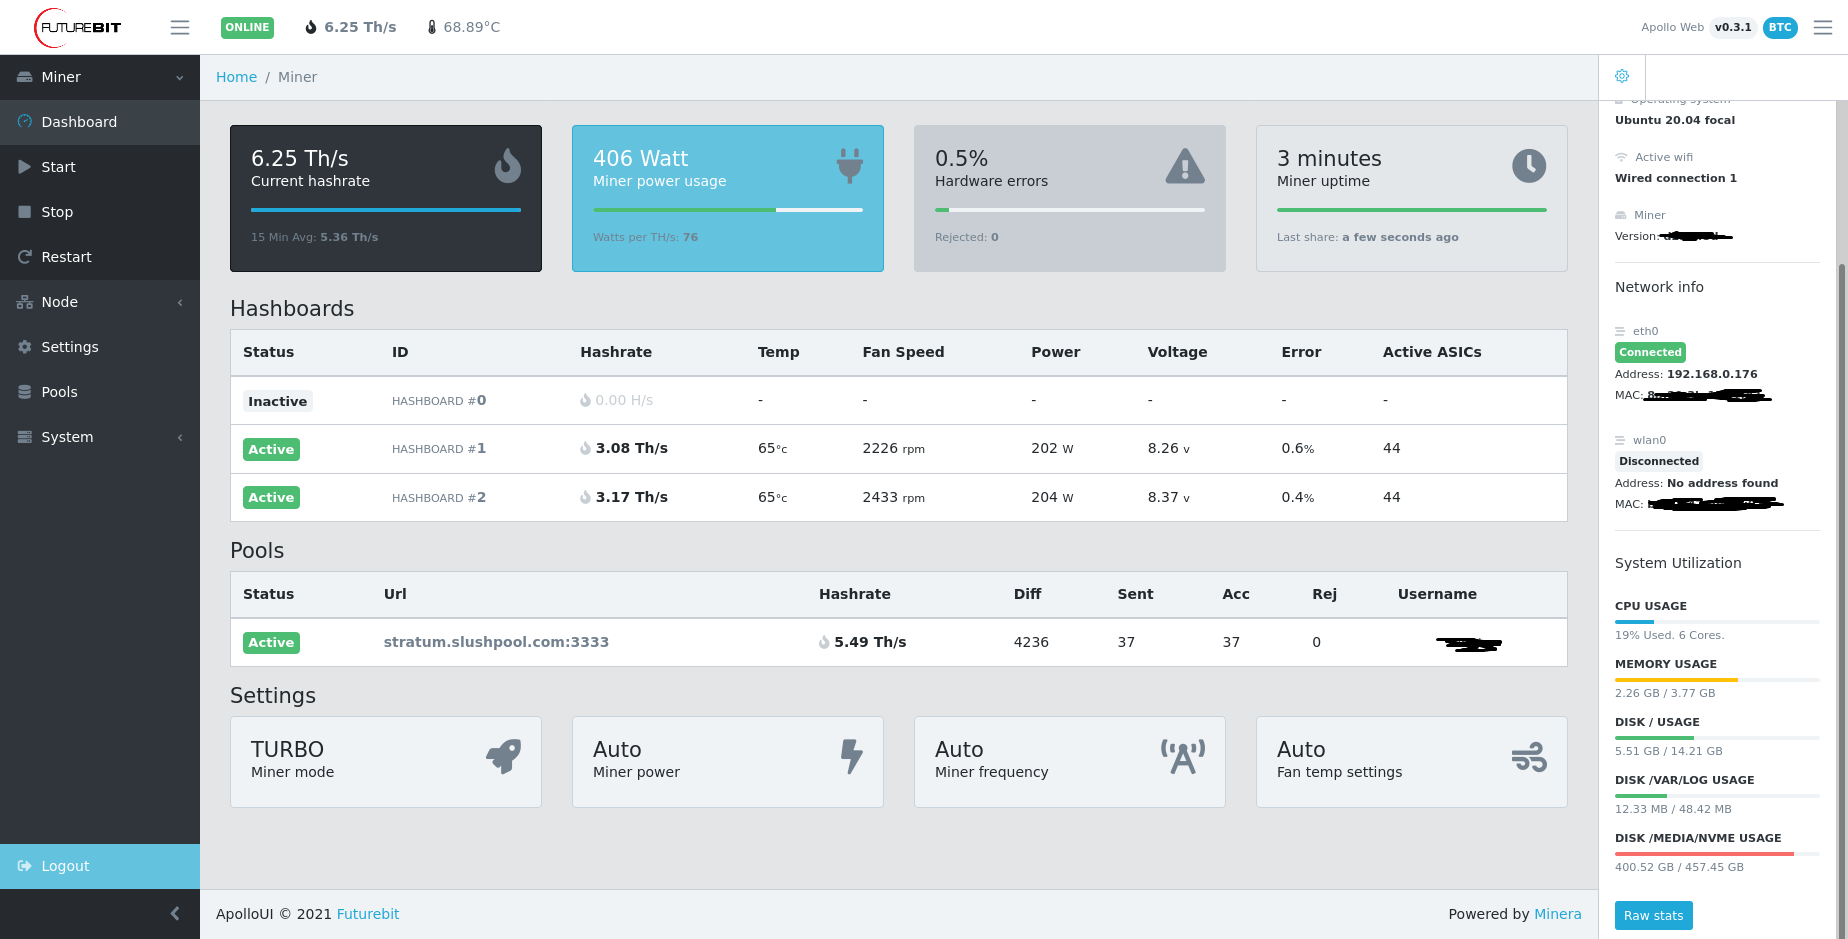The height and width of the screenshot is (939, 1848).
Task: Click the Raw stats button
Action: (x=1654, y=915)
